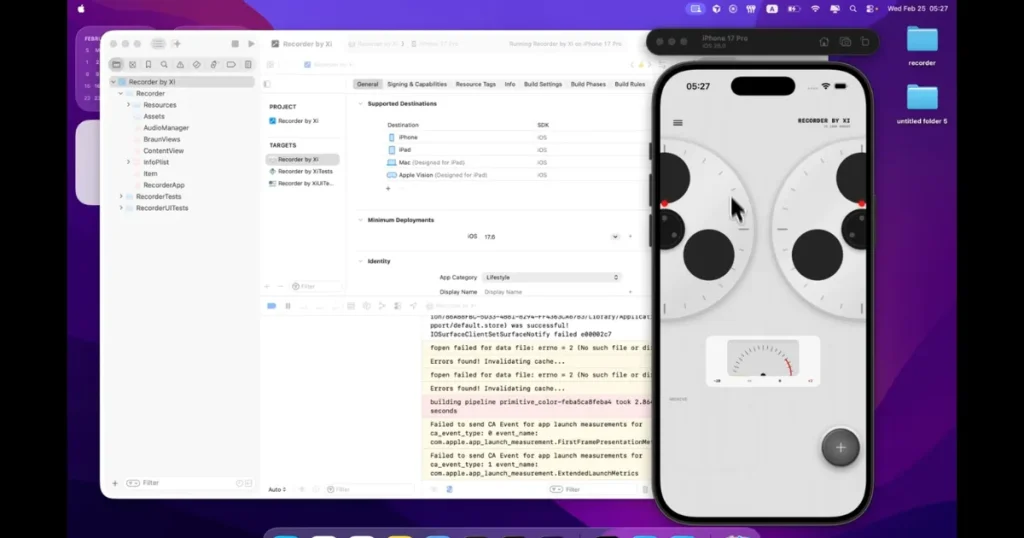Open untitled folder 5 on desktop
Viewport: 1024px width, 538px height.
coord(921,103)
